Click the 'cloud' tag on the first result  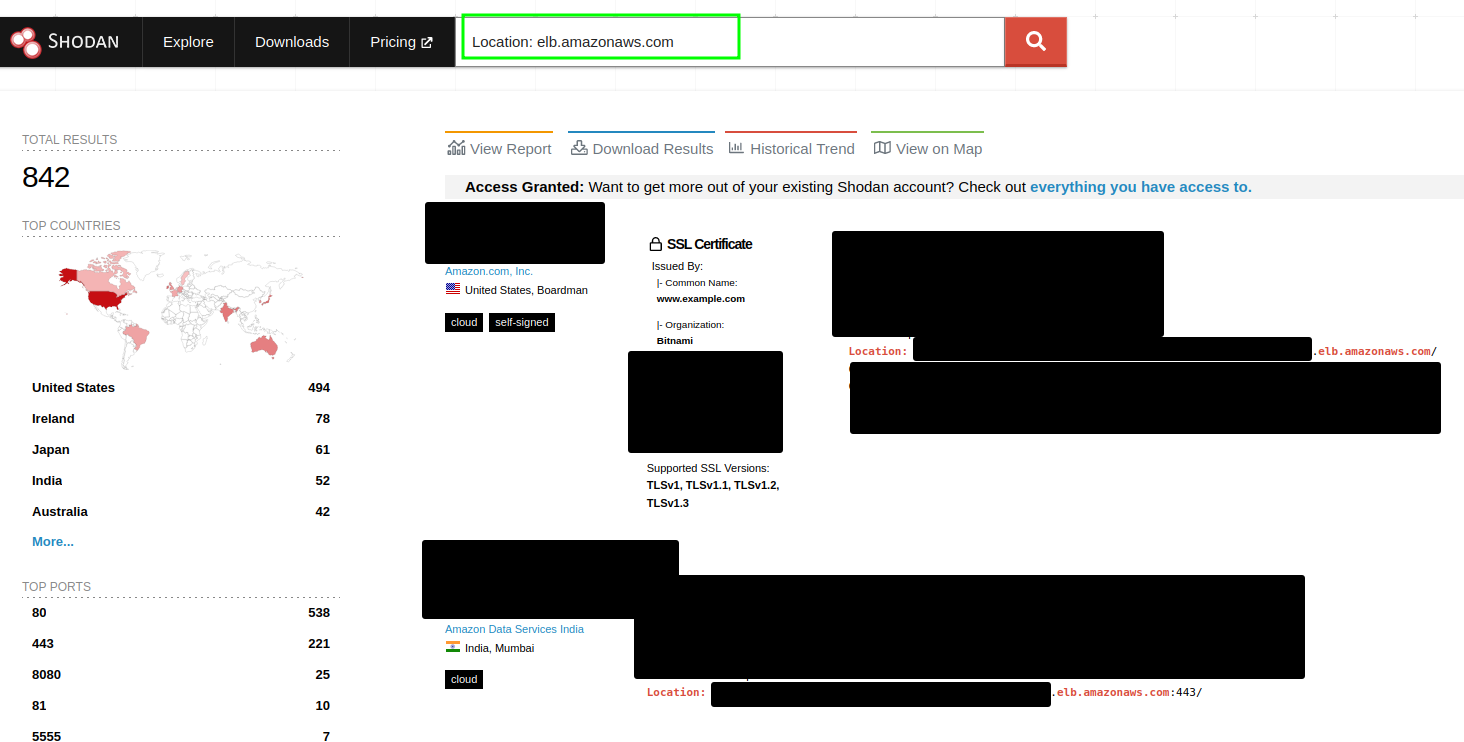point(463,321)
